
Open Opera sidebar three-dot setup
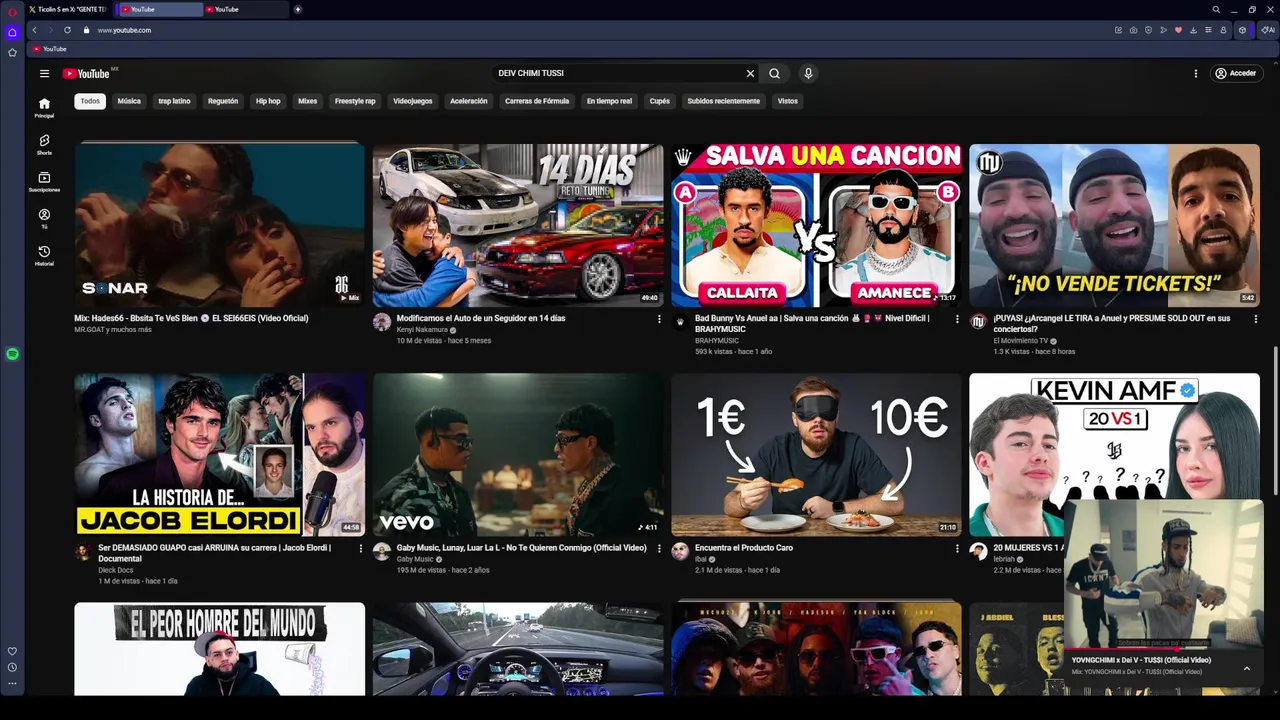click(x=12, y=683)
